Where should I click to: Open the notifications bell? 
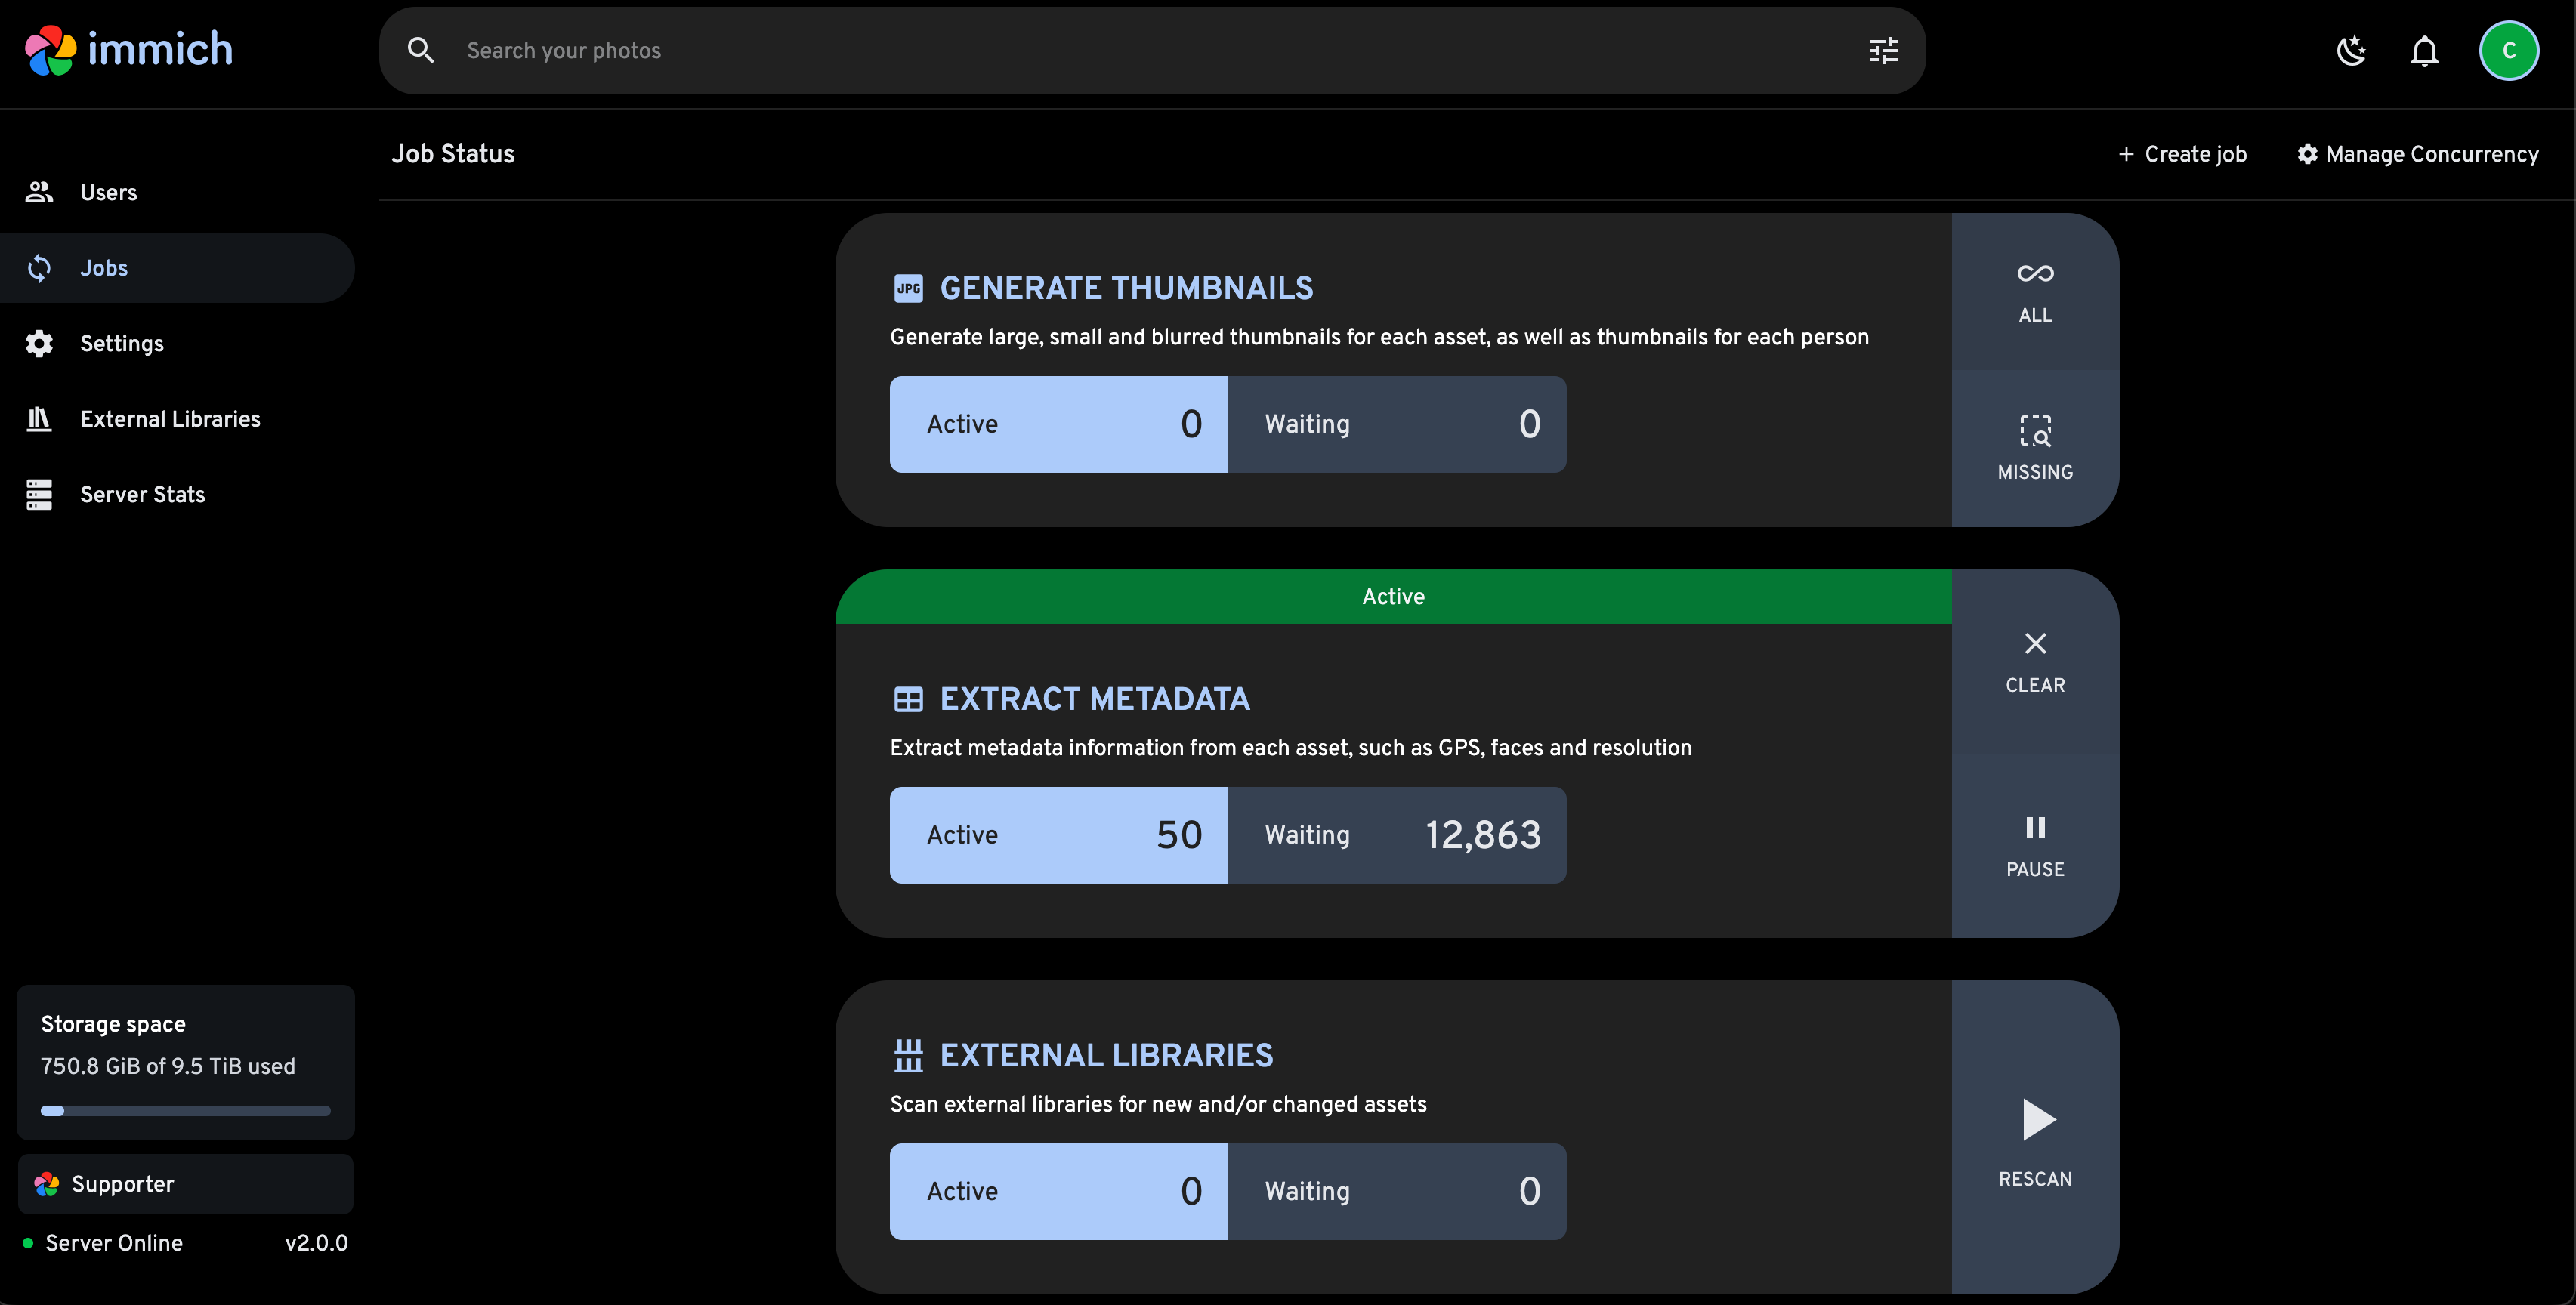2424,51
